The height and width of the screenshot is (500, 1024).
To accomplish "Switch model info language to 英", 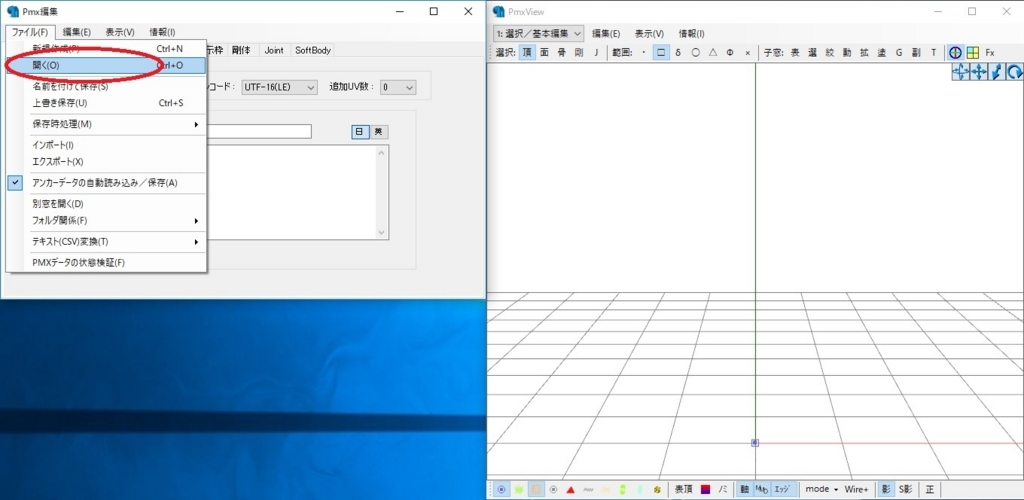I will [x=378, y=132].
